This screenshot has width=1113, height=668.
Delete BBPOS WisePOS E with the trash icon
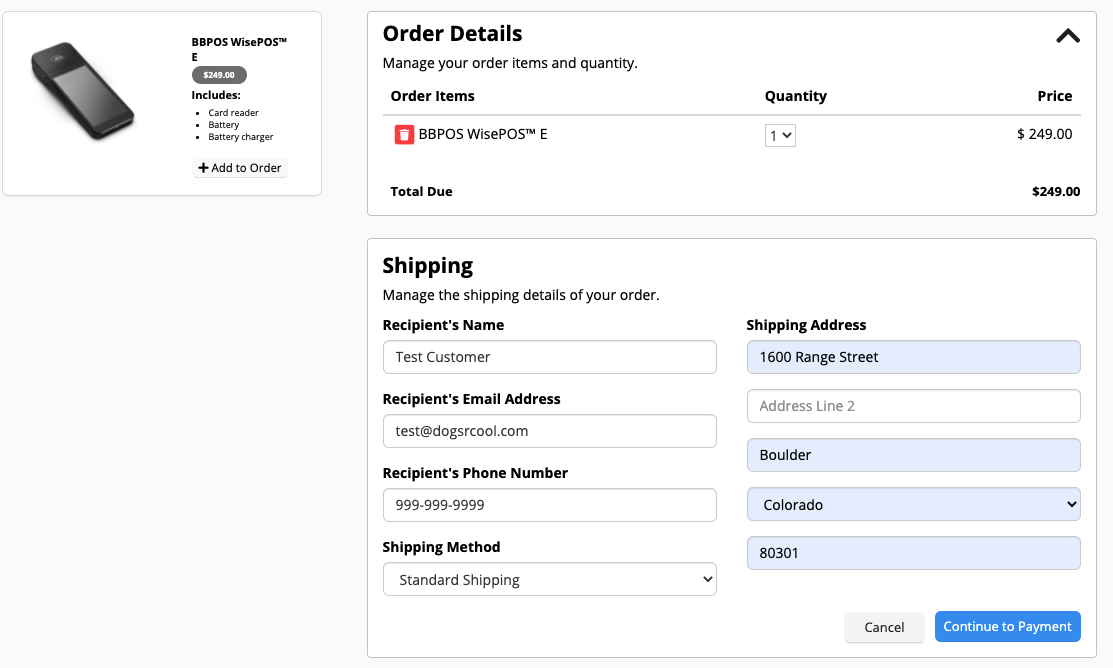pyautogui.click(x=404, y=135)
